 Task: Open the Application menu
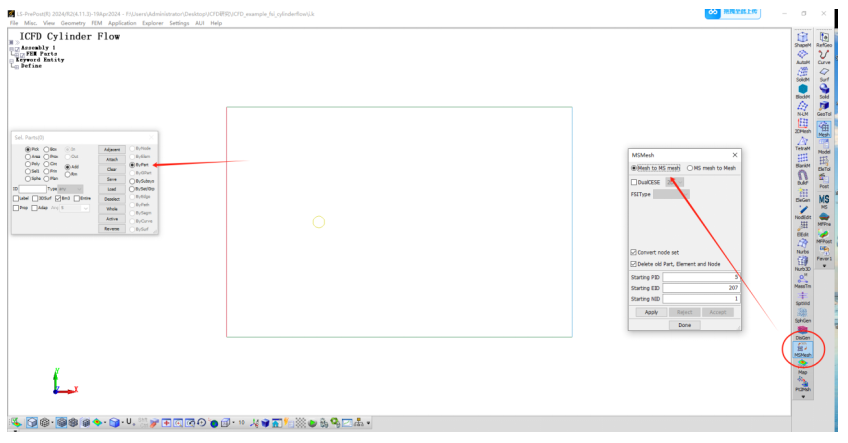122,23
